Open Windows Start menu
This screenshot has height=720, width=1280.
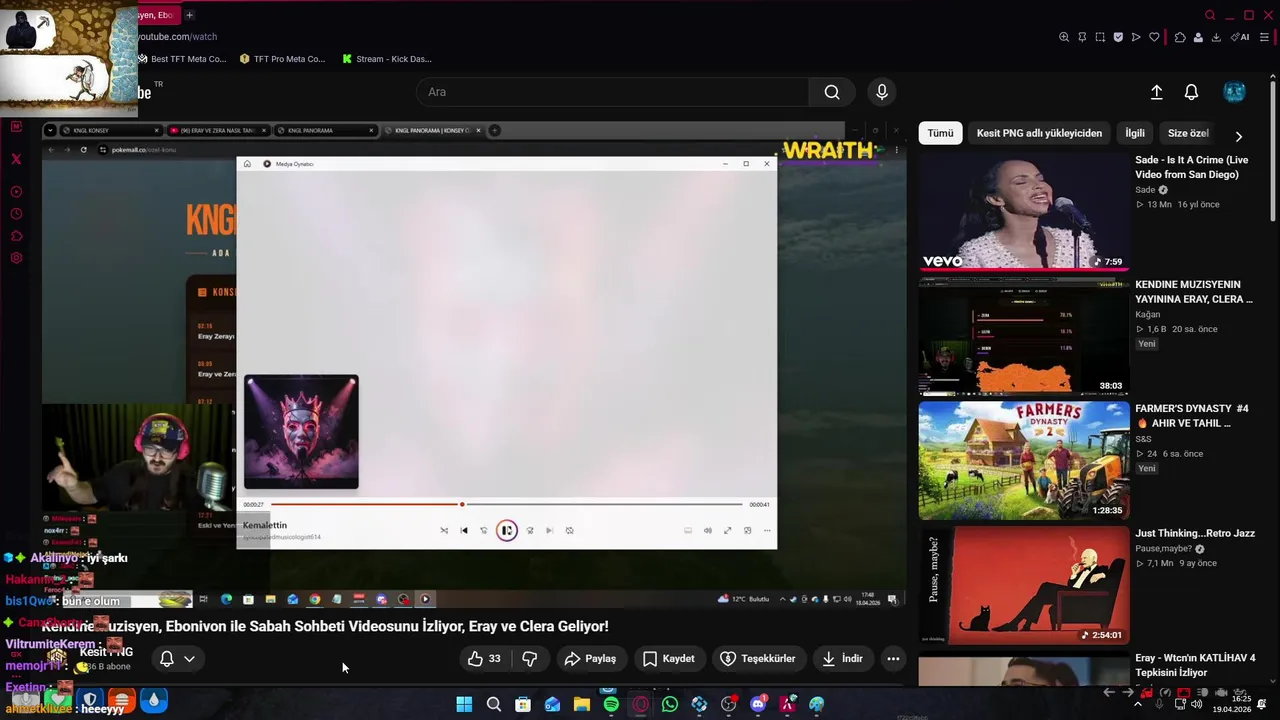click(464, 704)
